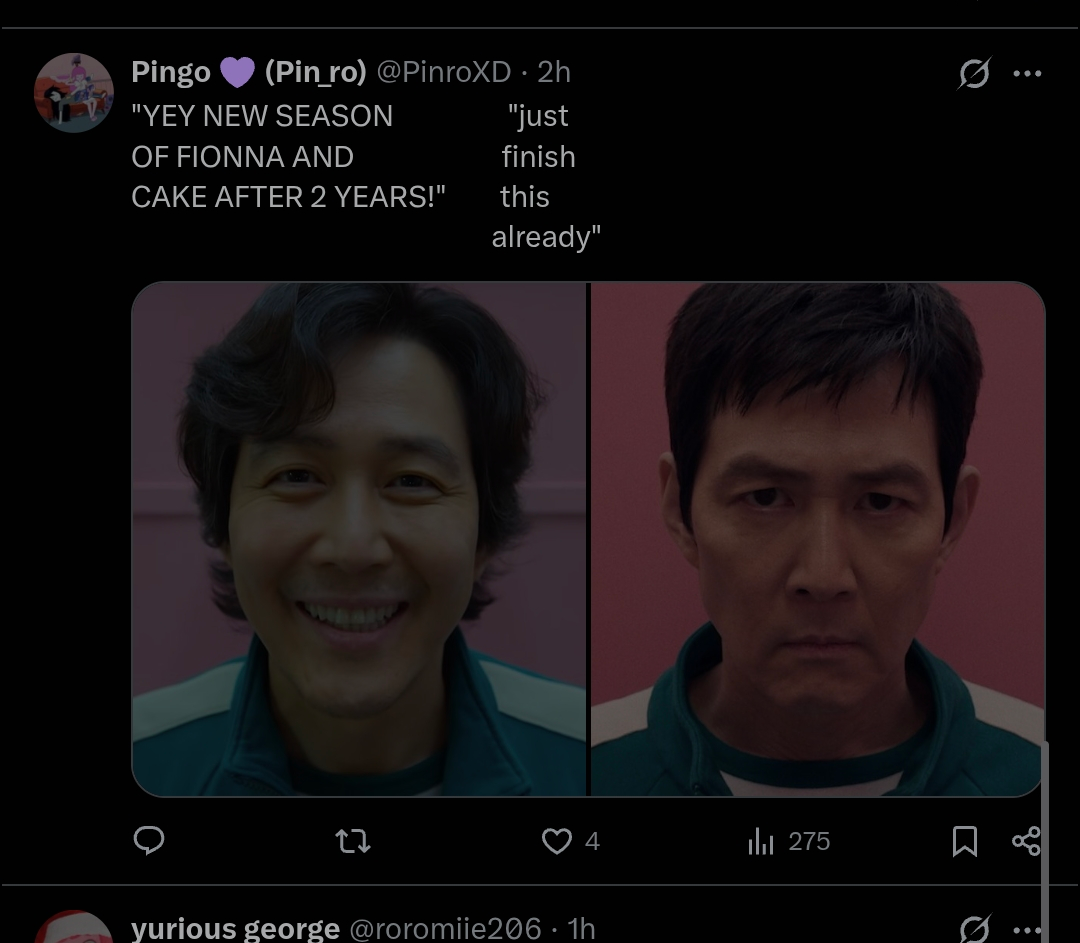
Task: Share Pingo's tweet via share icon
Action: click(x=1026, y=841)
